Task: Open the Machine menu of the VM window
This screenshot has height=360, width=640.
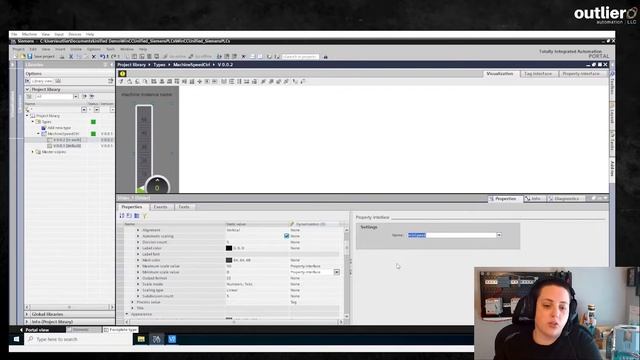Action: (x=29, y=34)
